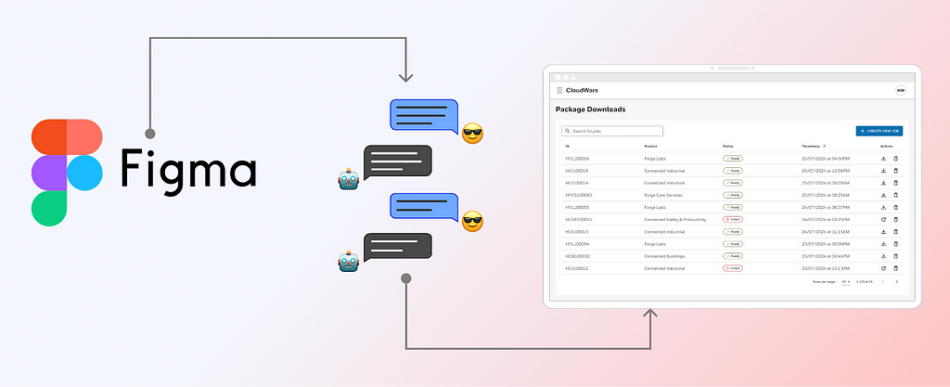The image size is (950, 387).
Task: Click the user avatar in CloudWare header
Action: coord(900,90)
